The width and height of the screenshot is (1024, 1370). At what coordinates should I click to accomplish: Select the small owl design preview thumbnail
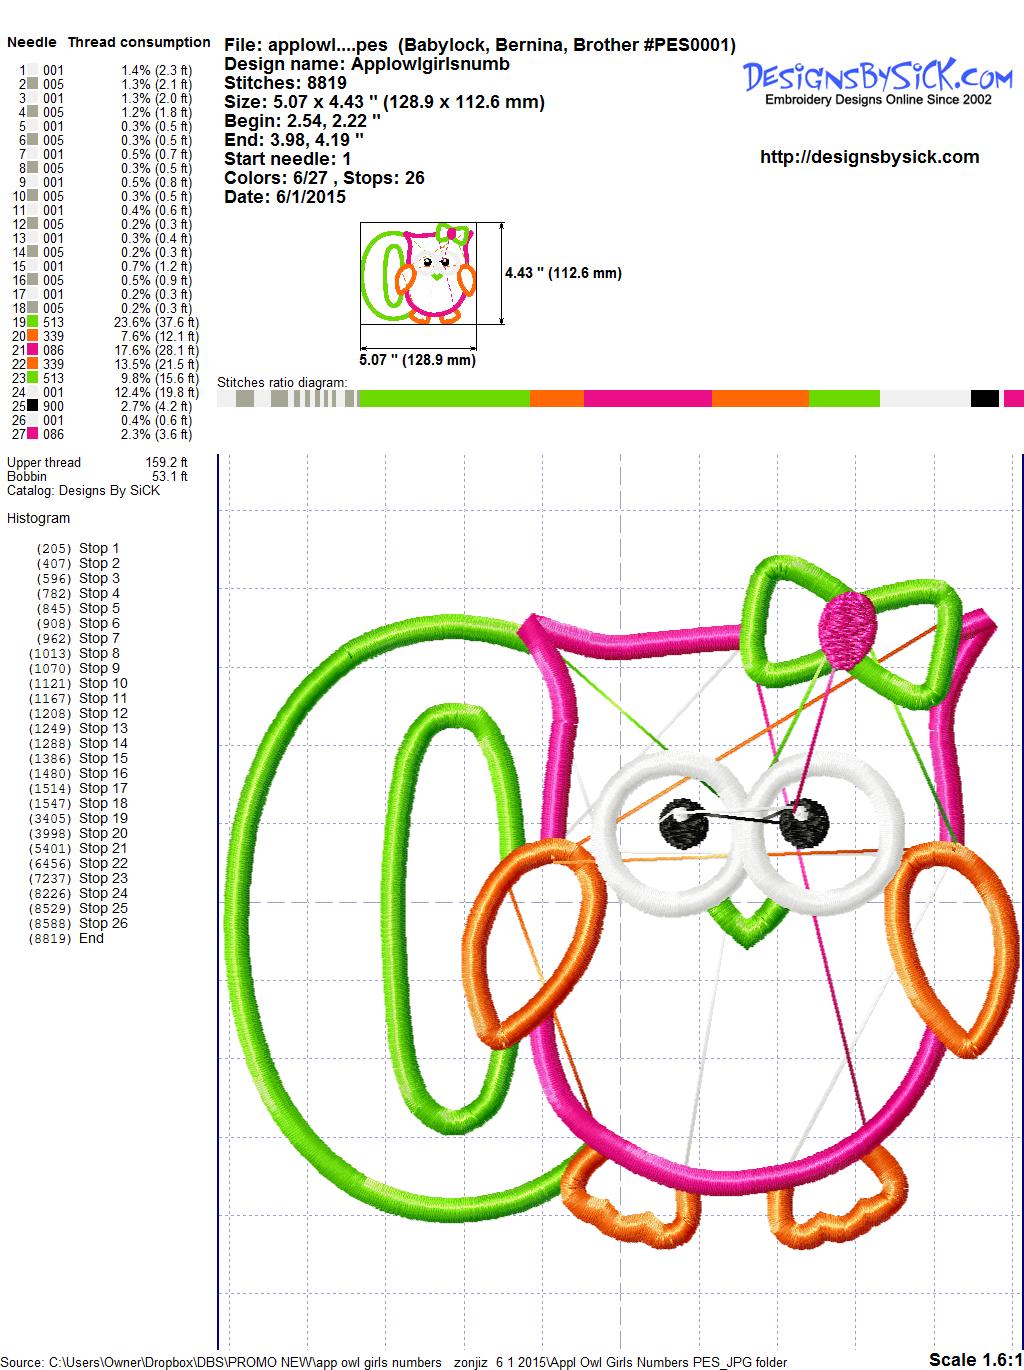[x=419, y=273]
